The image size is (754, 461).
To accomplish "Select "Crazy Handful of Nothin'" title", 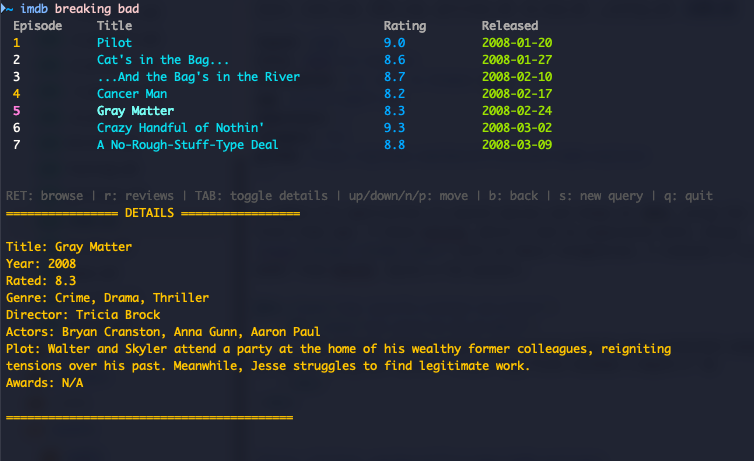I will [x=180, y=128].
